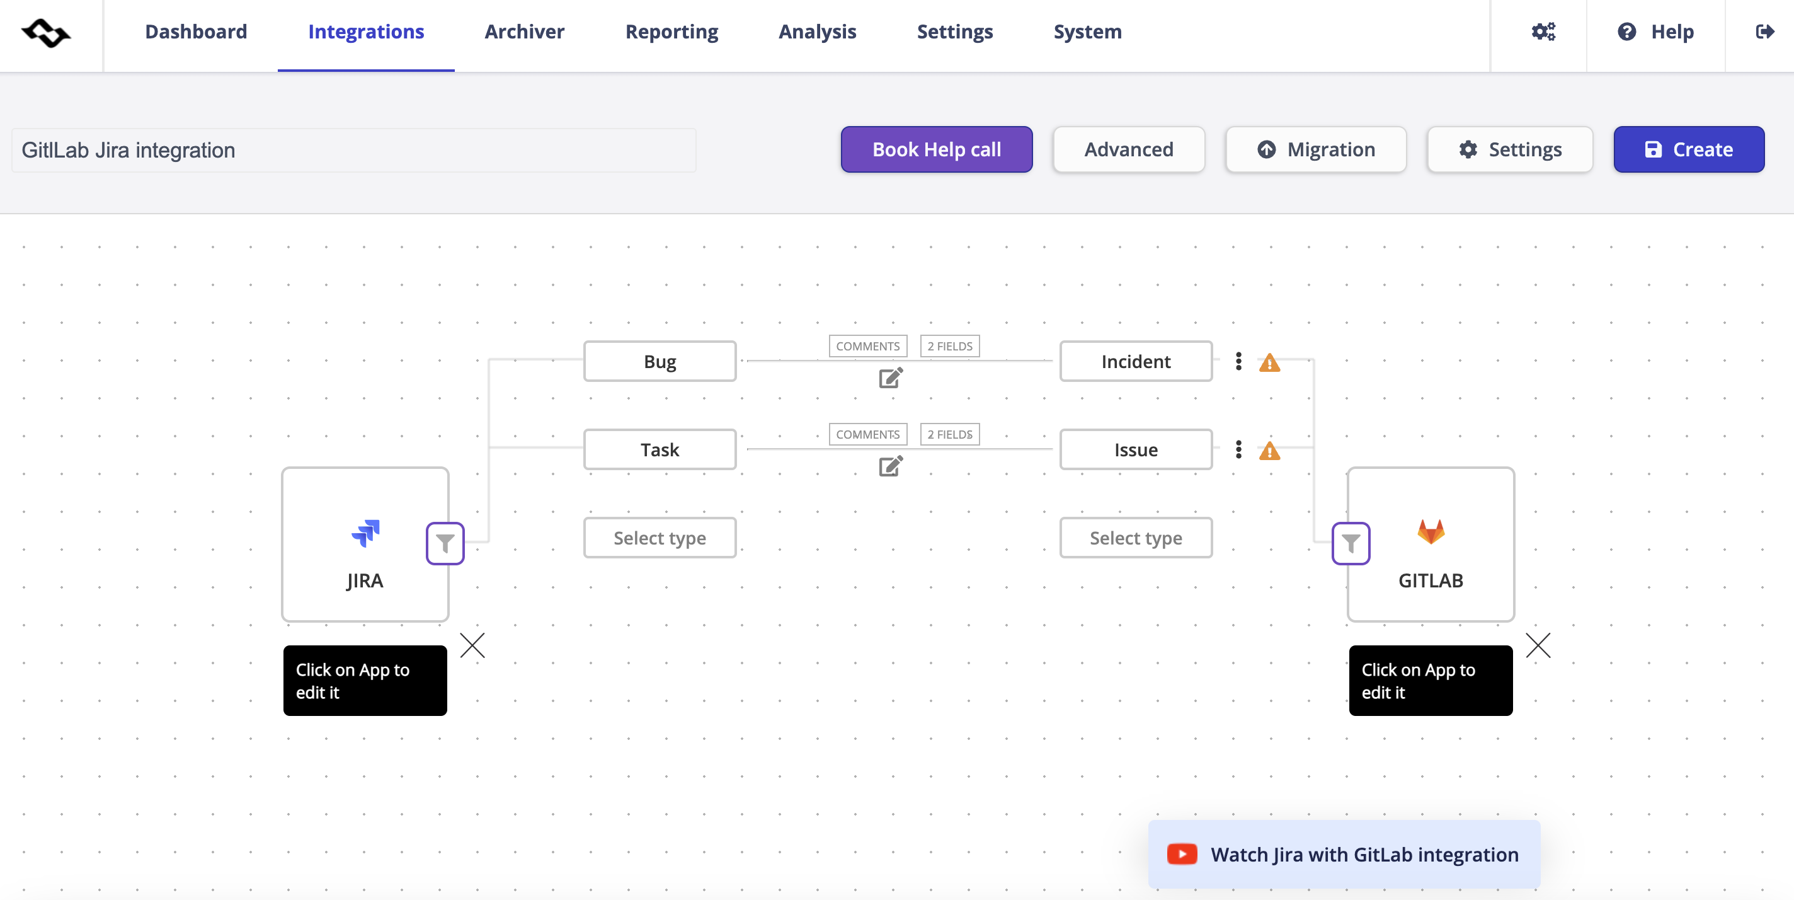
Task: Open three-dot menu next to Incident
Action: click(x=1238, y=361)
